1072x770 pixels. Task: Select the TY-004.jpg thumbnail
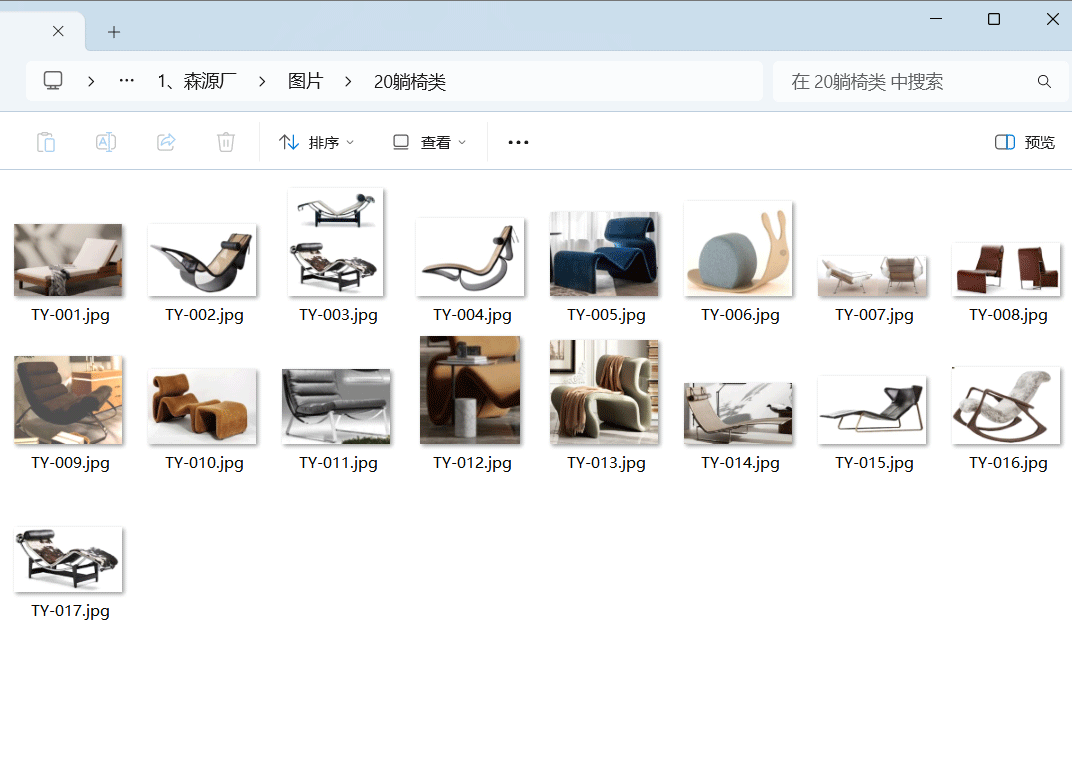click(x=470, y=257)
